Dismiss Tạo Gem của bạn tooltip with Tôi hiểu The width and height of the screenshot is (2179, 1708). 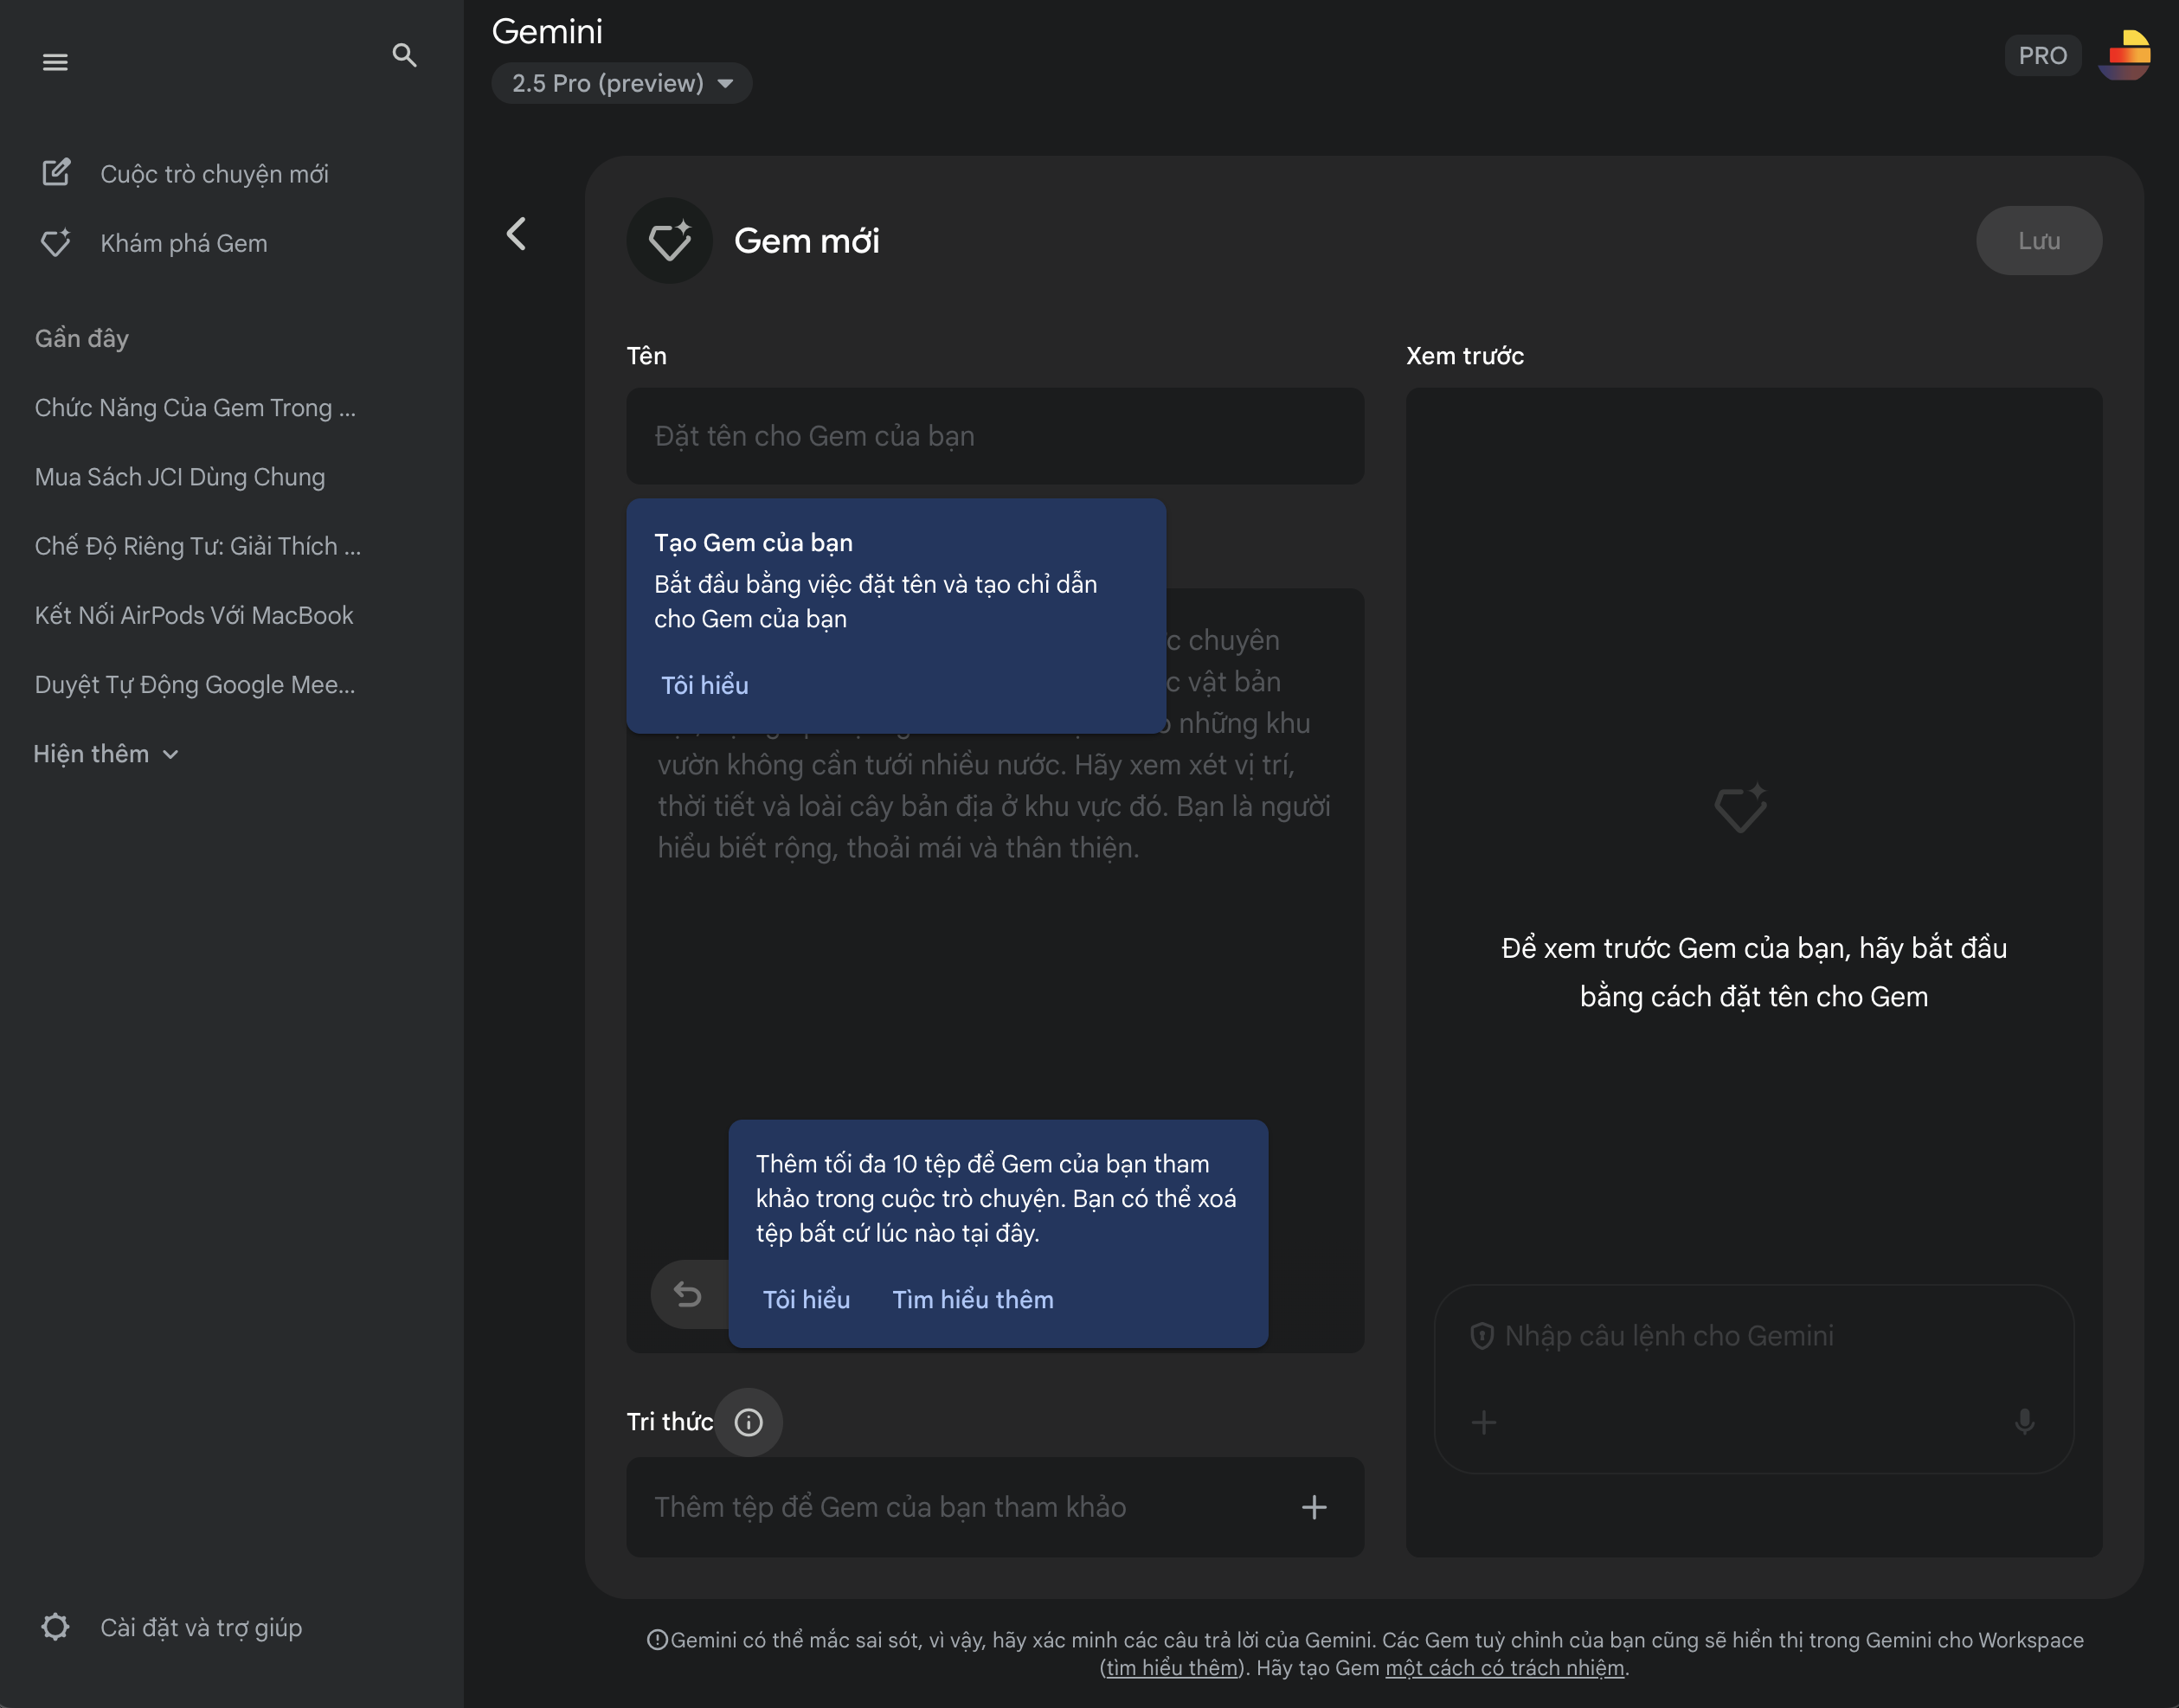click(x=704, y=685)
